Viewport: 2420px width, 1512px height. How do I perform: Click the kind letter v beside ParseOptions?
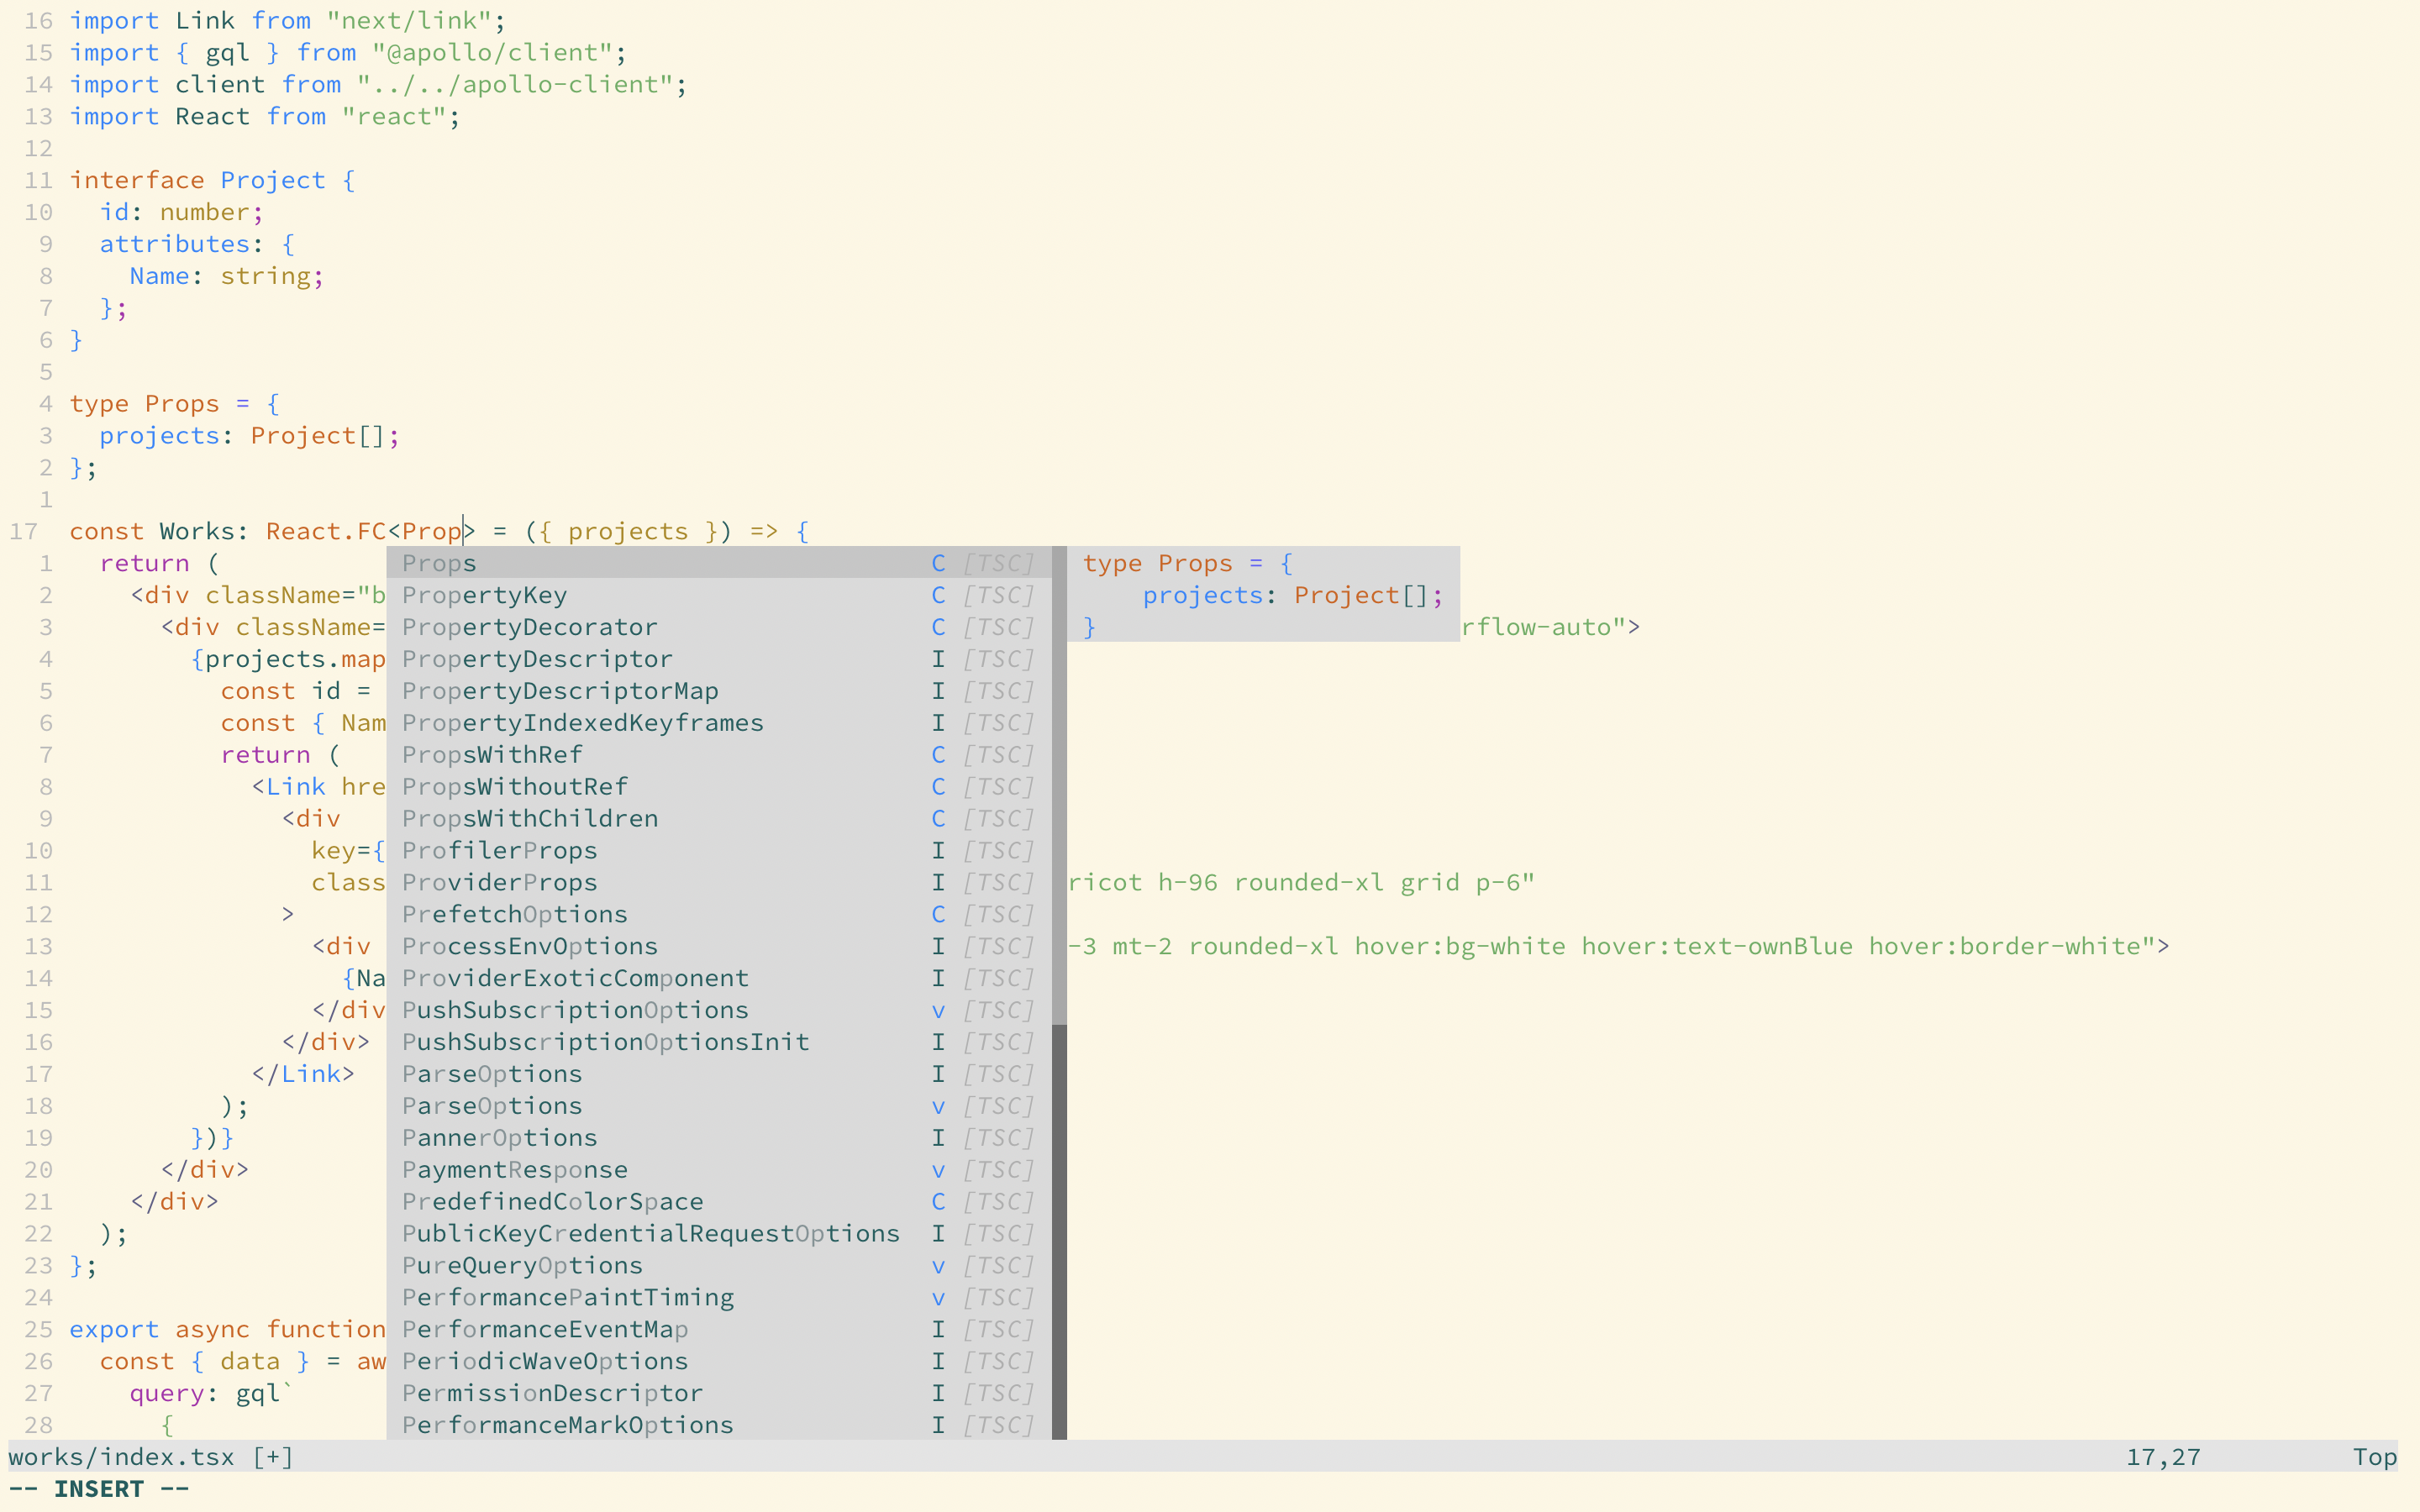(x=938, y=1106)
